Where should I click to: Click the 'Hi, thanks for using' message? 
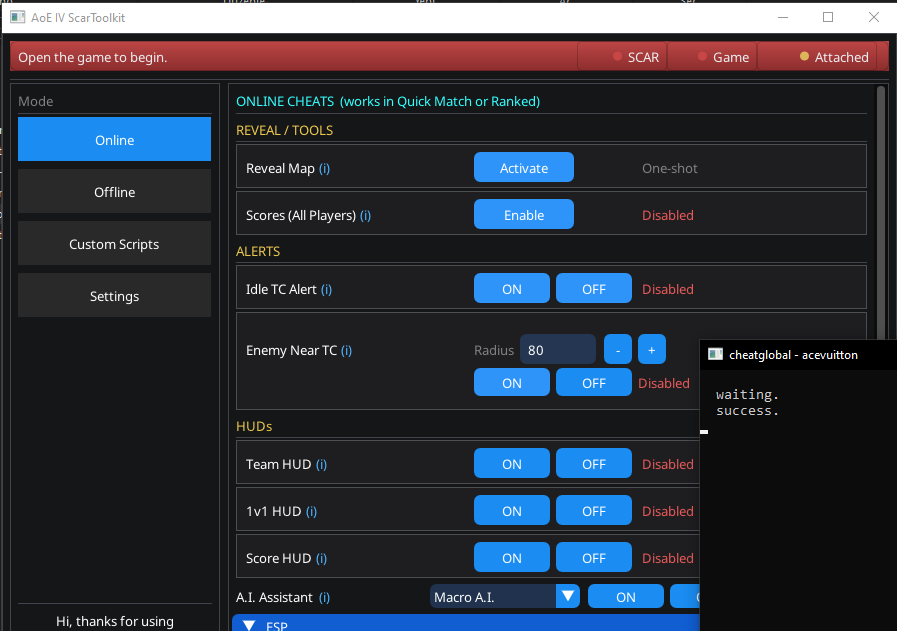(115, 621)
